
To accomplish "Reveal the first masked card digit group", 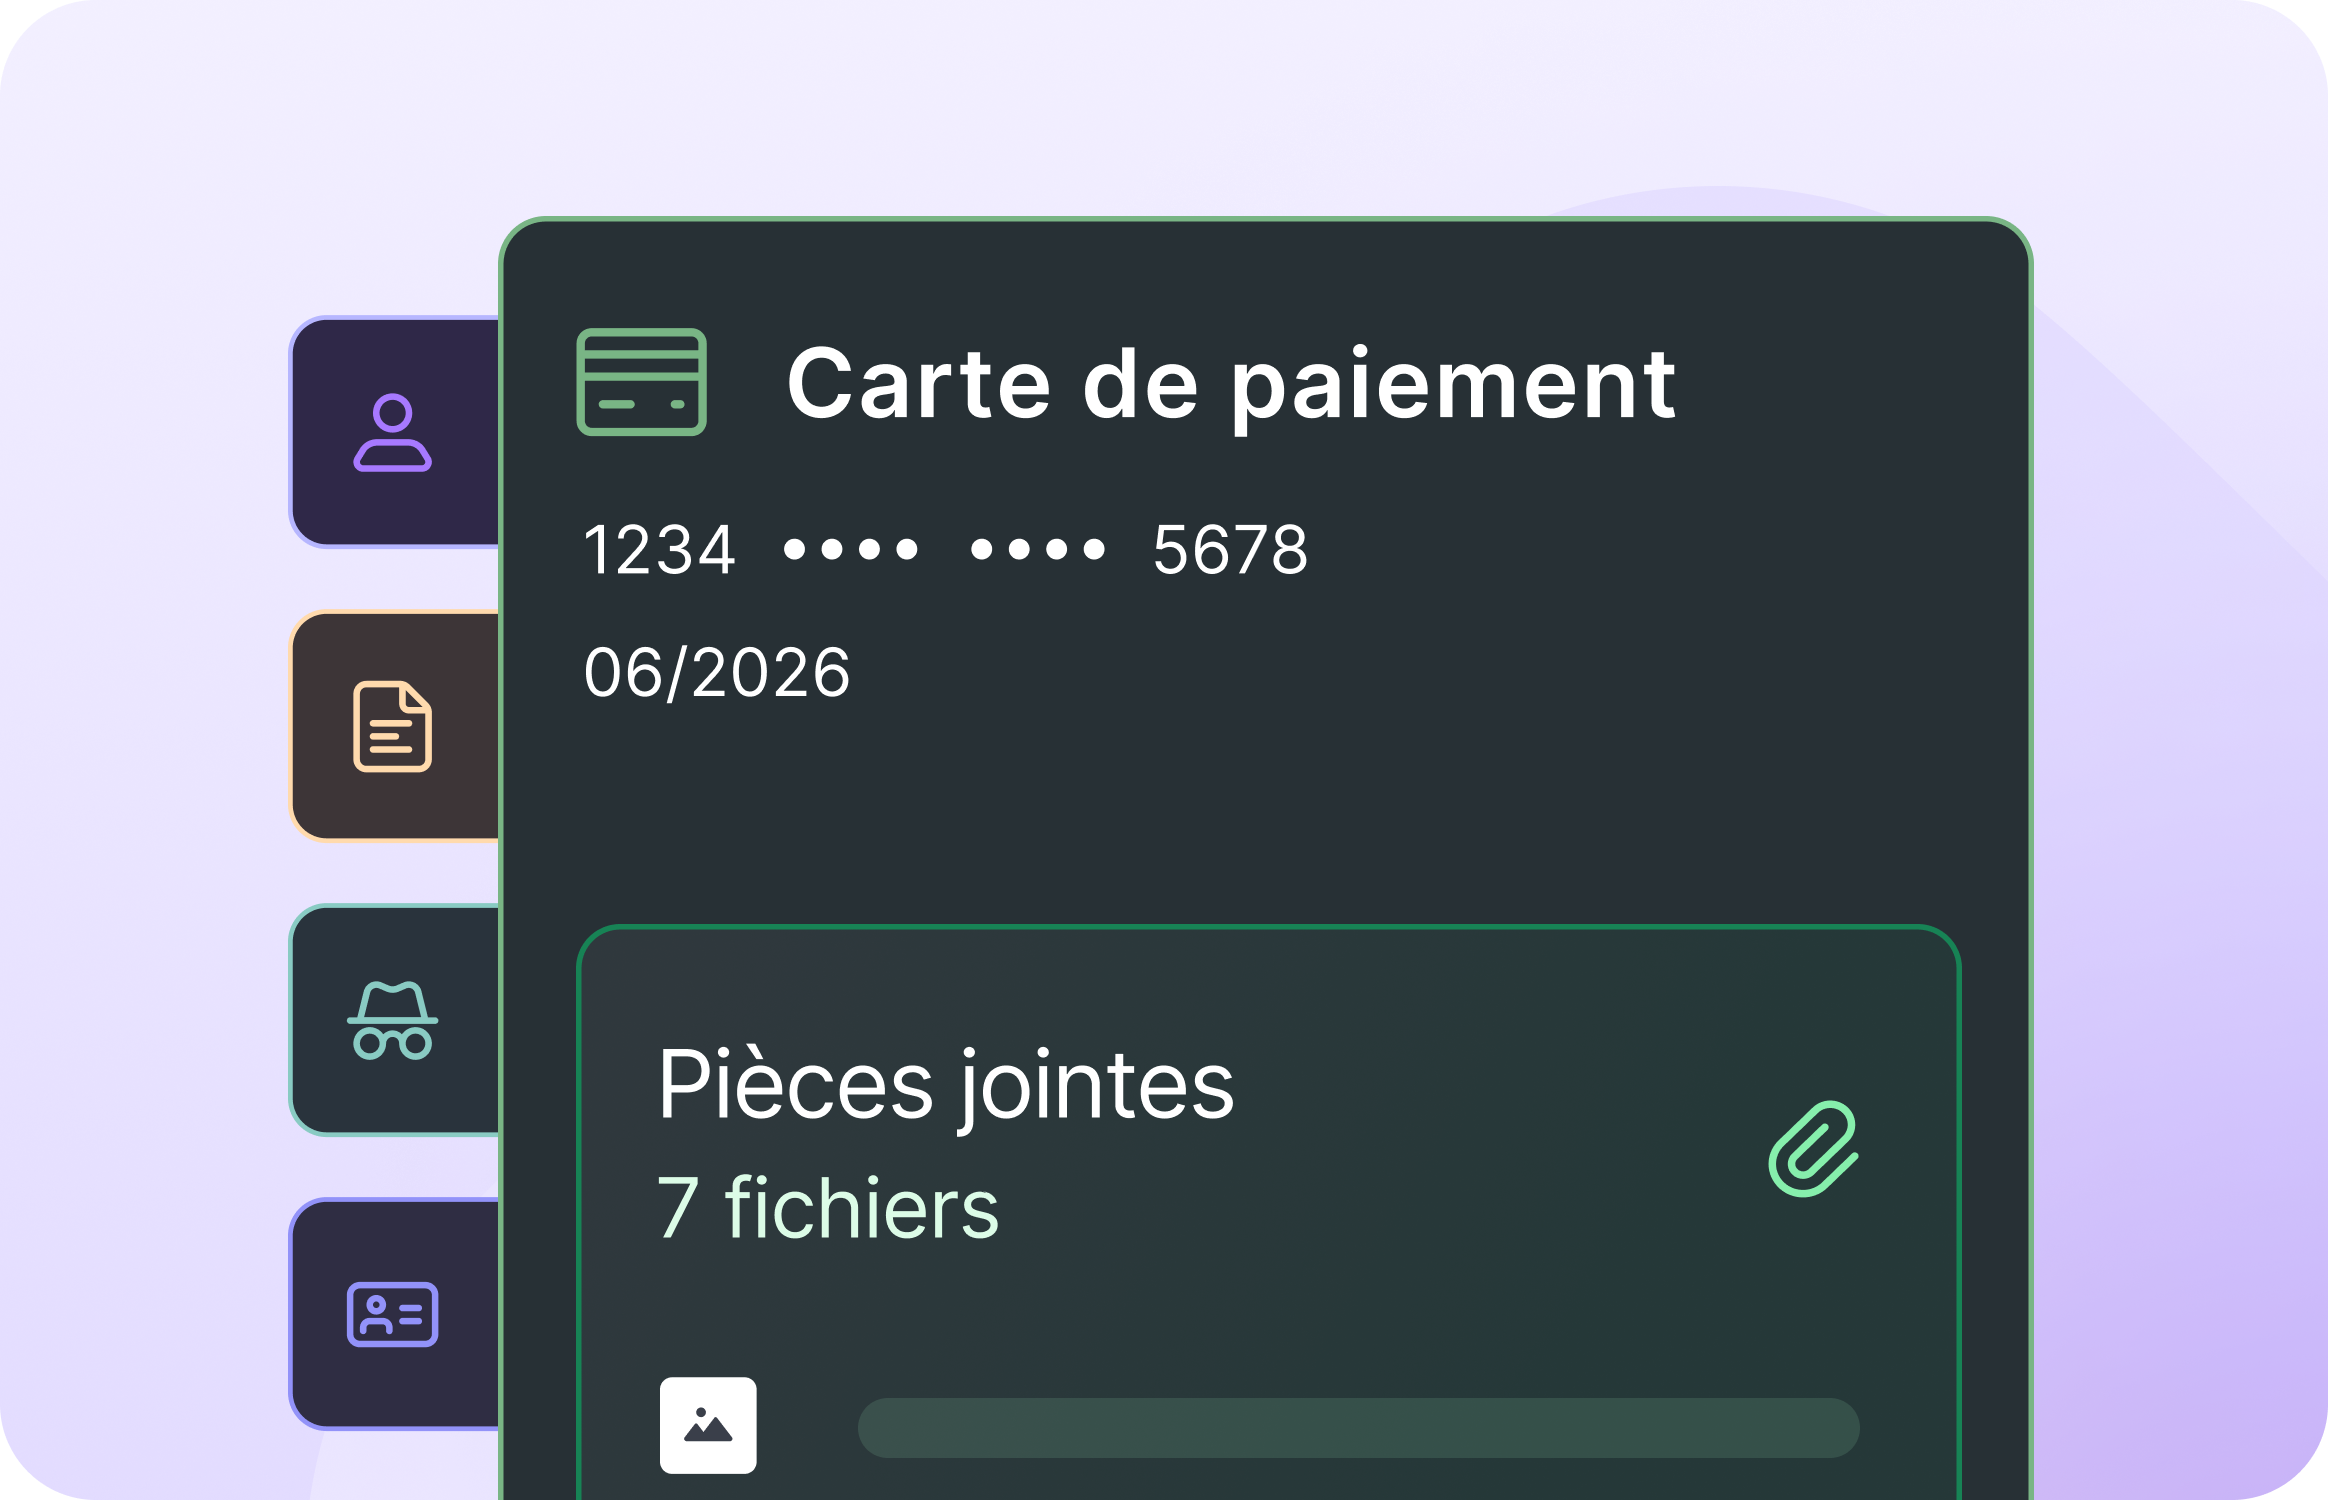I will [x=851, y=550].
